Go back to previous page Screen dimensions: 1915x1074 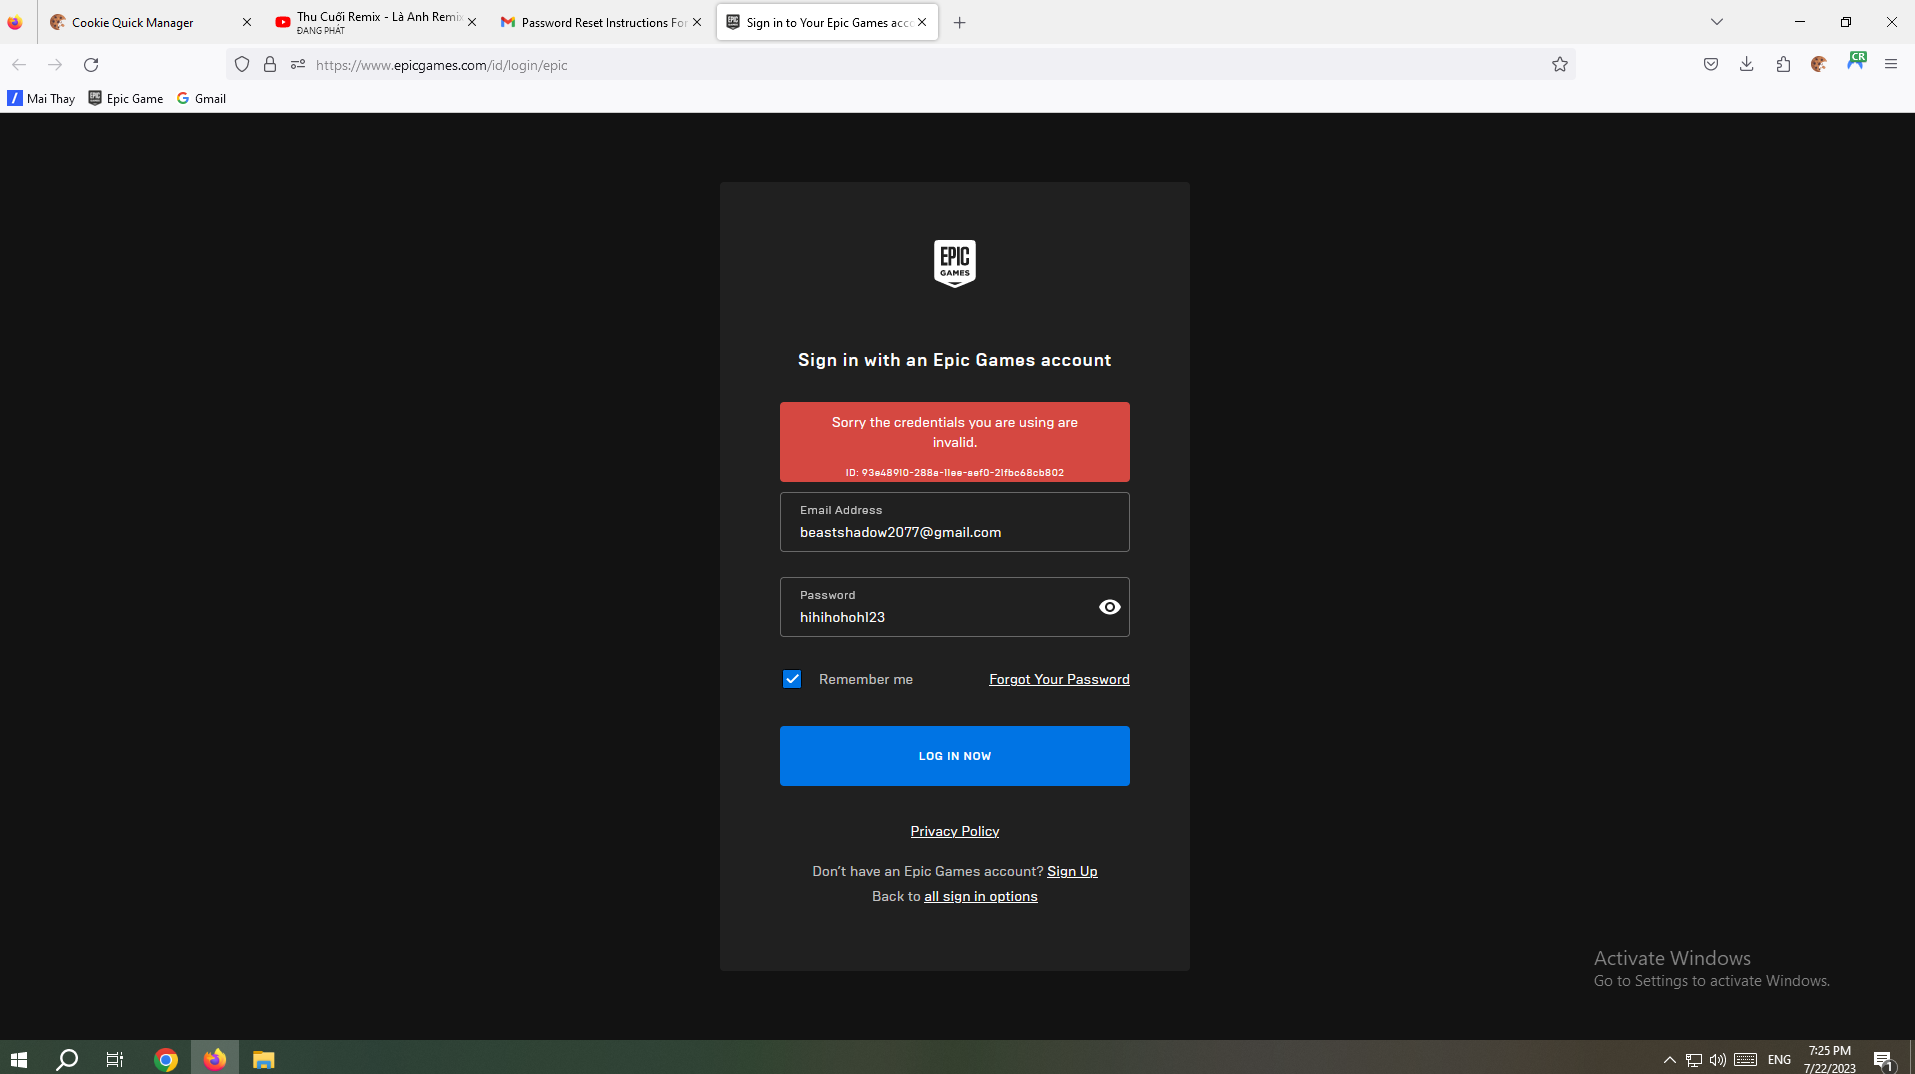pos(19,65)
